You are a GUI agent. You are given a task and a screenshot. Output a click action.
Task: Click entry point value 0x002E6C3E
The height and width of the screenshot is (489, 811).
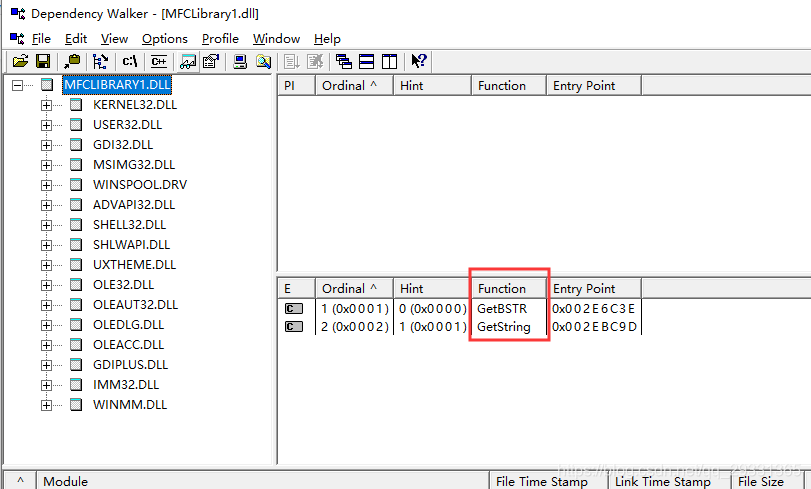click(x=593, y=309)
